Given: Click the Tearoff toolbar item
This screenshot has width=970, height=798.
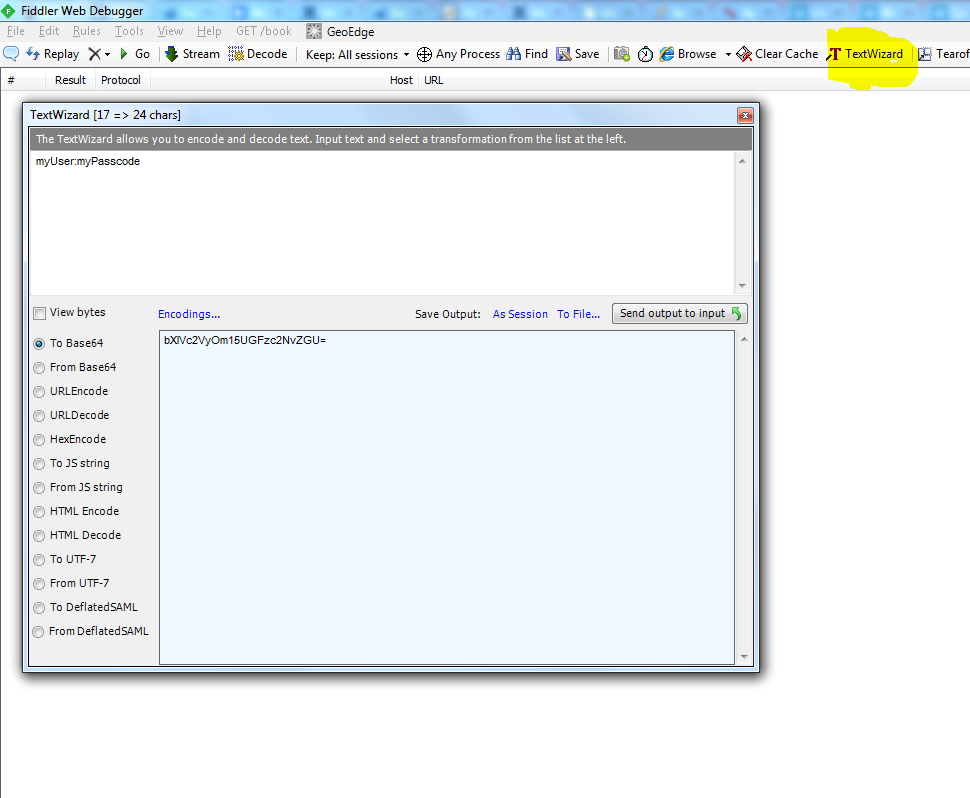Looking at the screenshot, I should pos(943,54).
